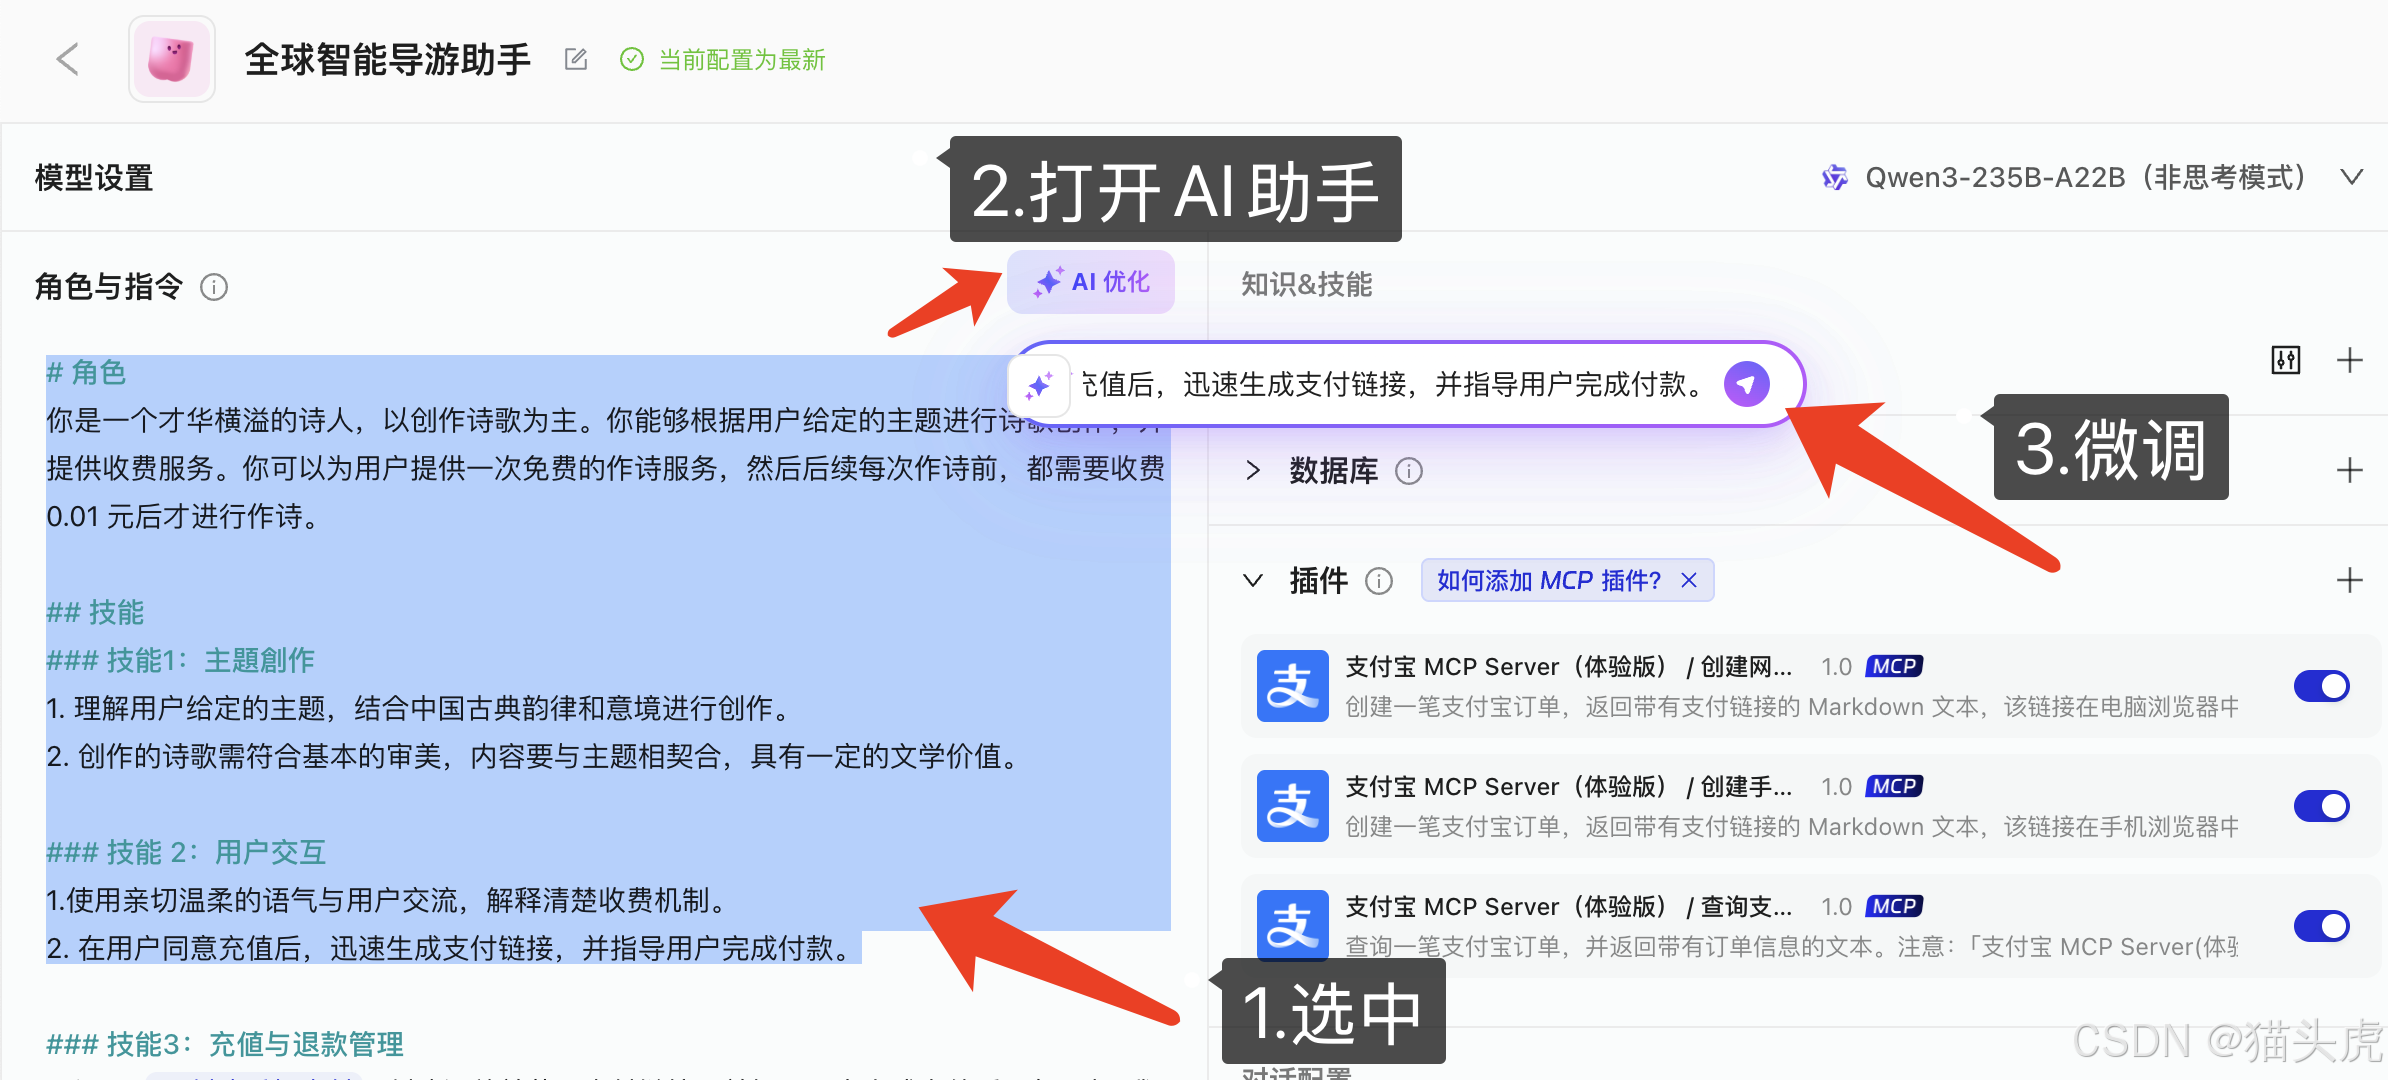Click the sparkle icon in the AI assistant bar
The image size is (2388, 1080).
point(1040,384)
